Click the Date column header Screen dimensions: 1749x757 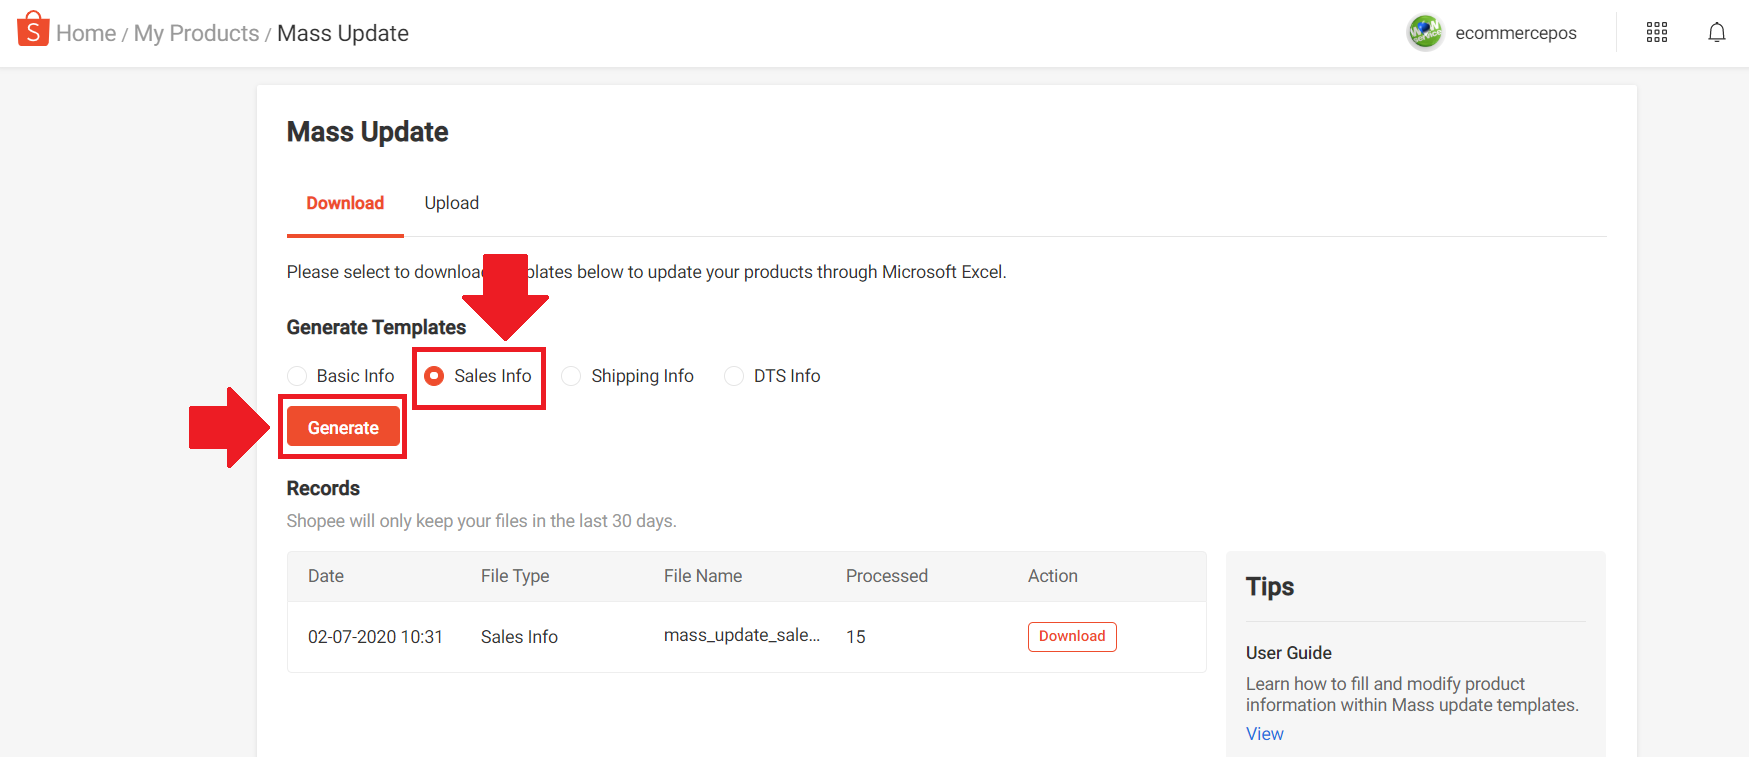(326, 576)
